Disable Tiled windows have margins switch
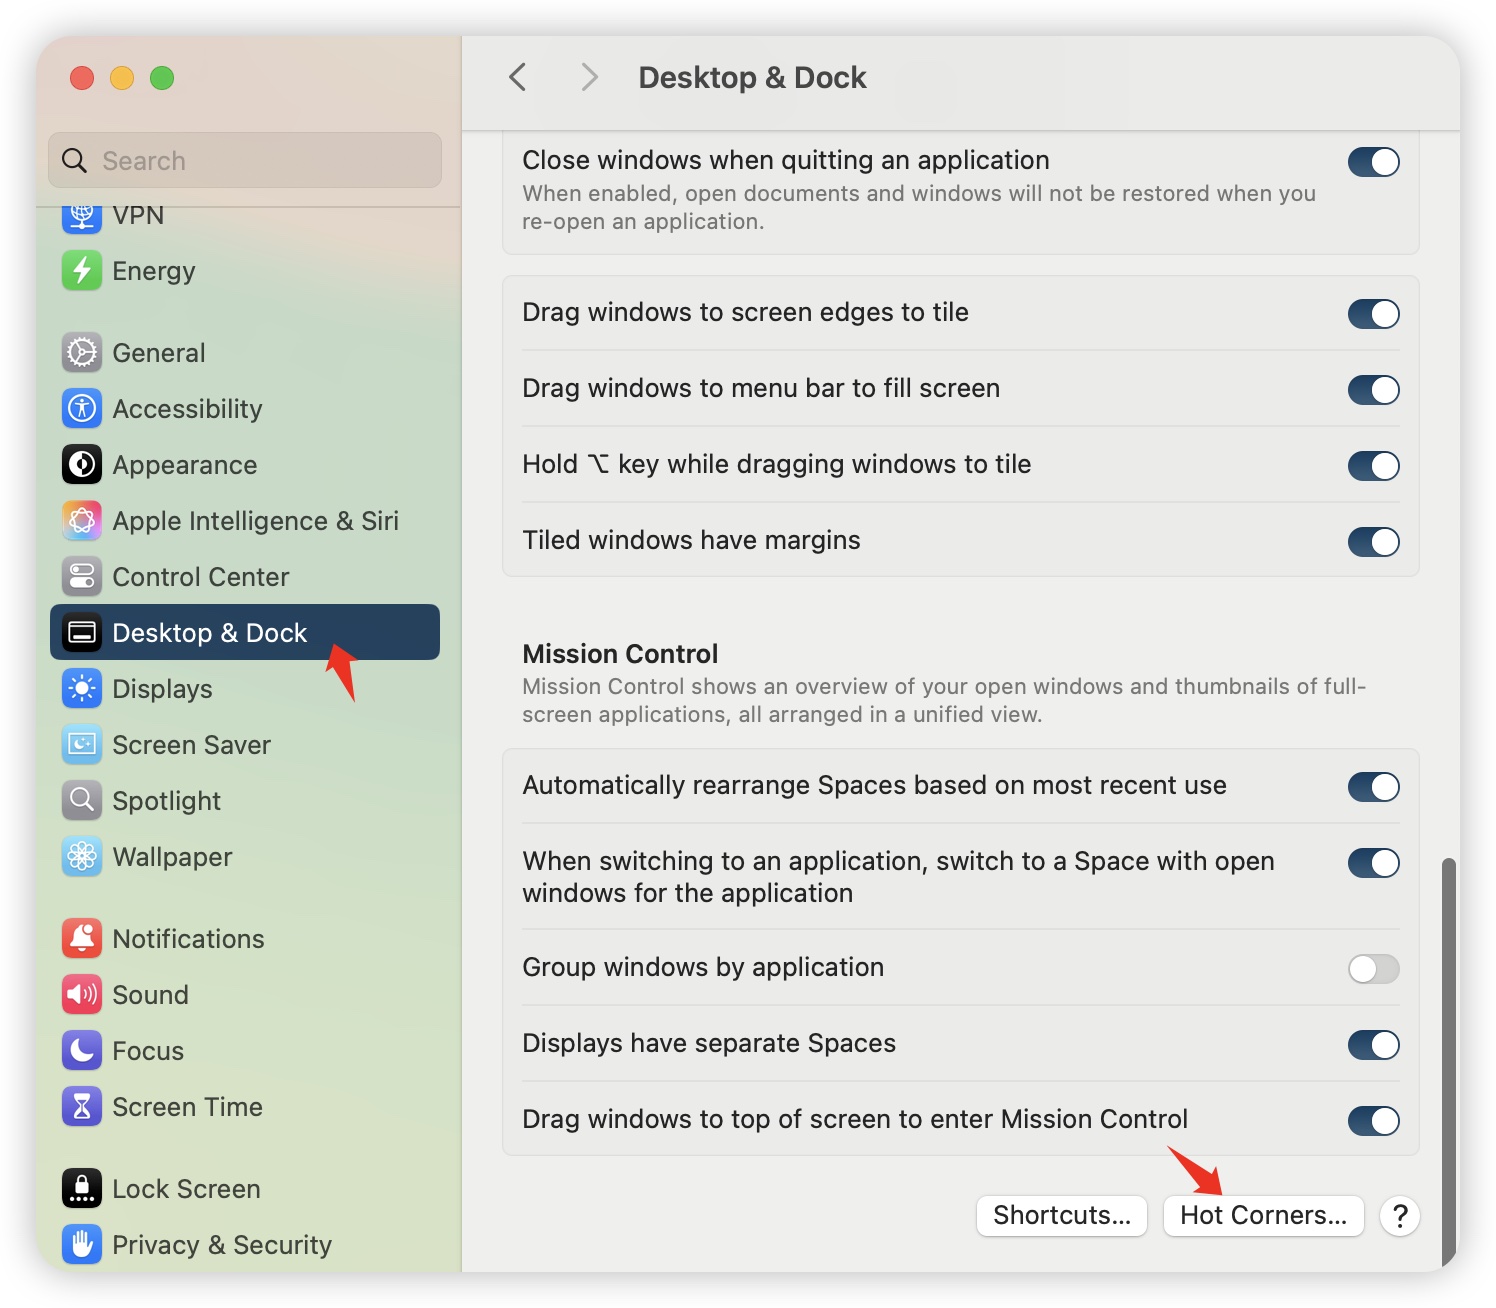 coord(1374,542)
